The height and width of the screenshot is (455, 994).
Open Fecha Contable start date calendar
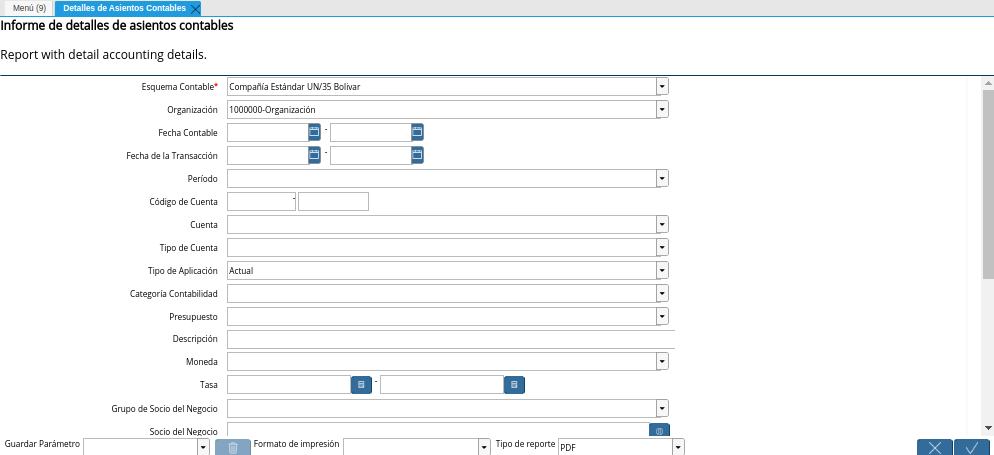pyautogui.click(x=314, y=132)
